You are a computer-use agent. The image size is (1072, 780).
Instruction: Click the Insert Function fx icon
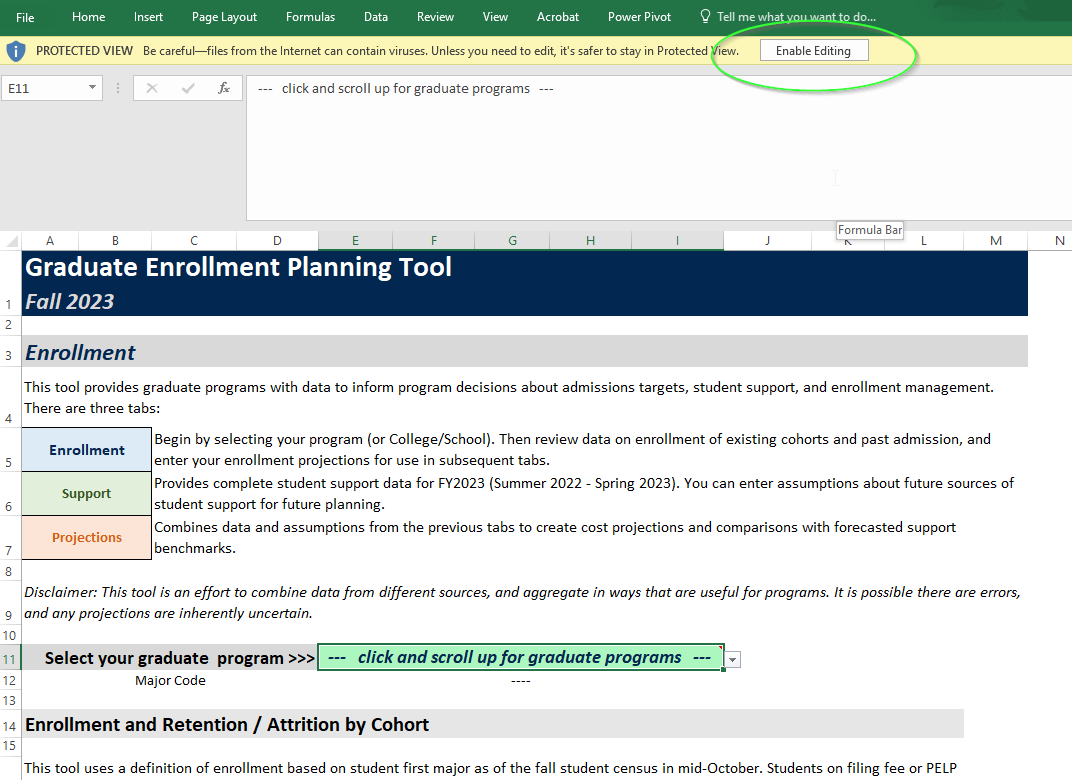(224, 88)
